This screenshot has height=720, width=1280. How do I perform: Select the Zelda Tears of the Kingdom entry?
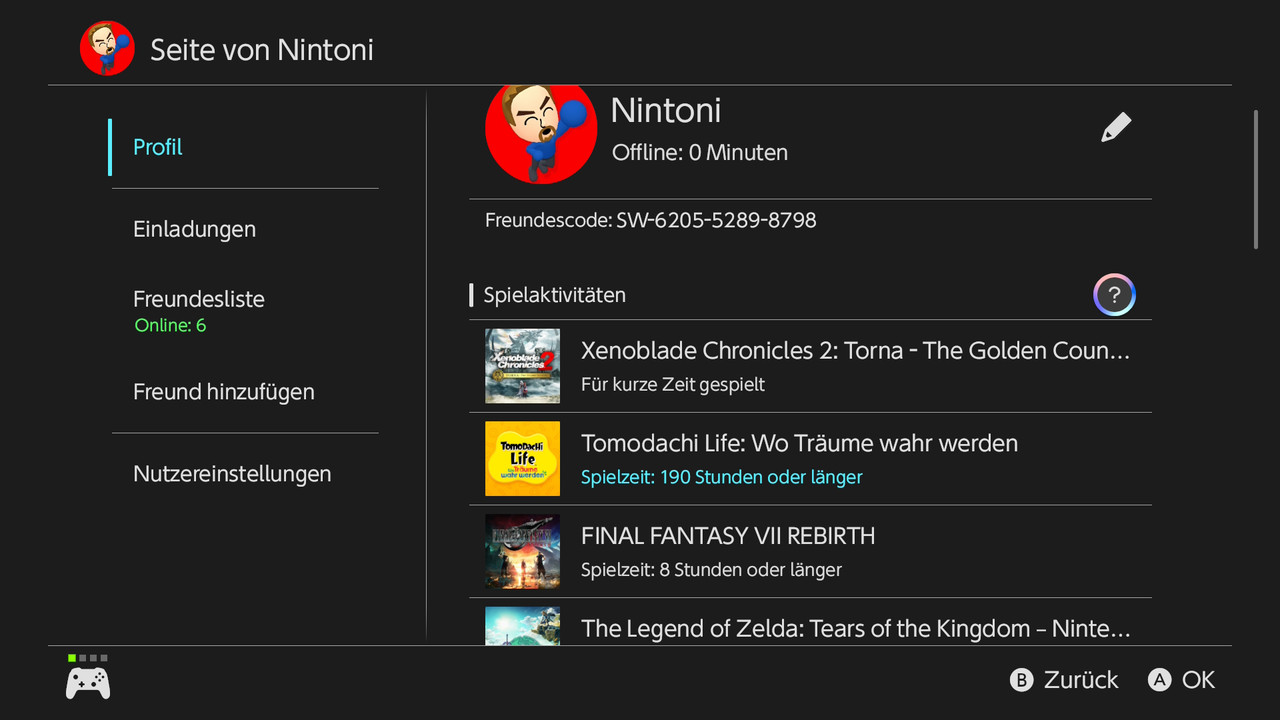(x=810, y=622)
